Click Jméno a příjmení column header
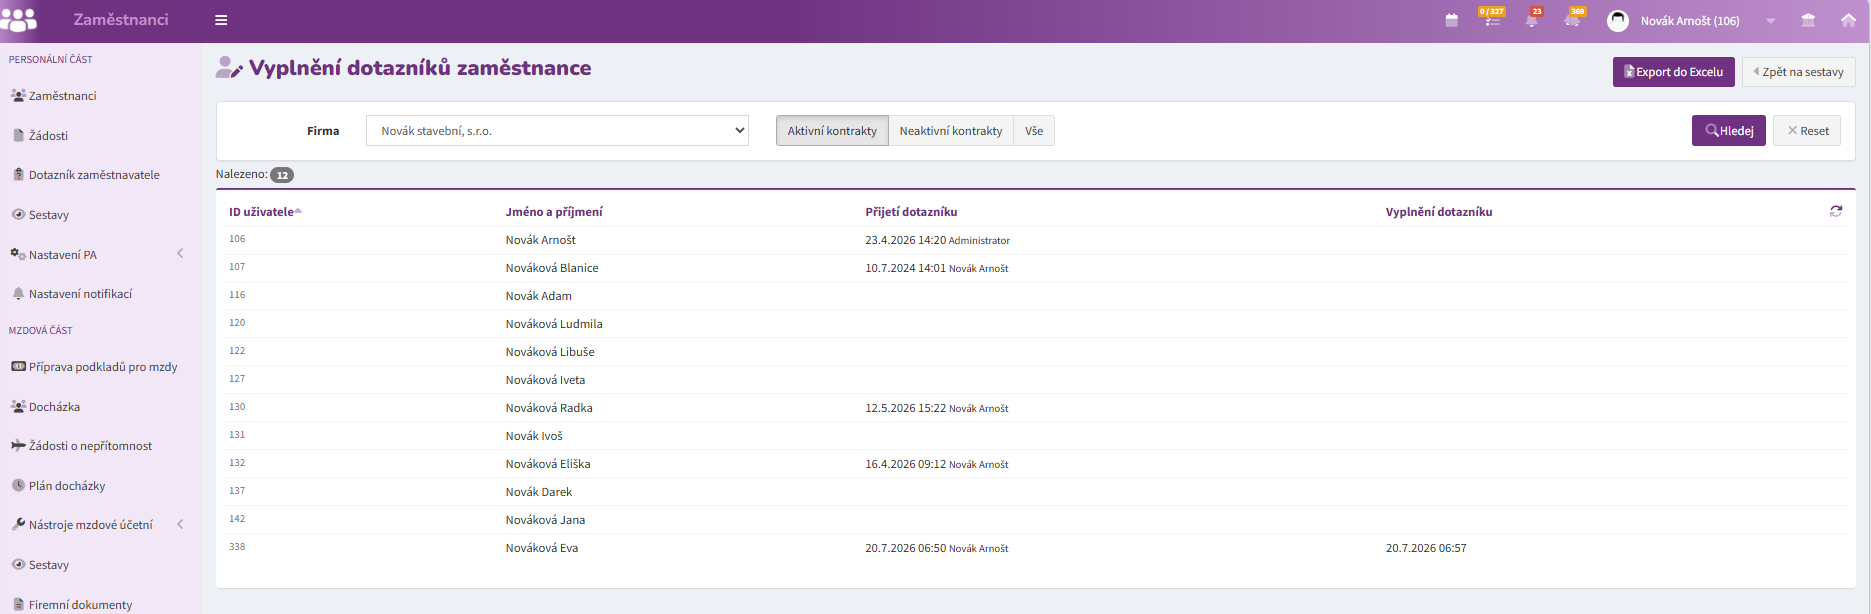This screenshot has width=1871, height=614. [x=554, y=212]
